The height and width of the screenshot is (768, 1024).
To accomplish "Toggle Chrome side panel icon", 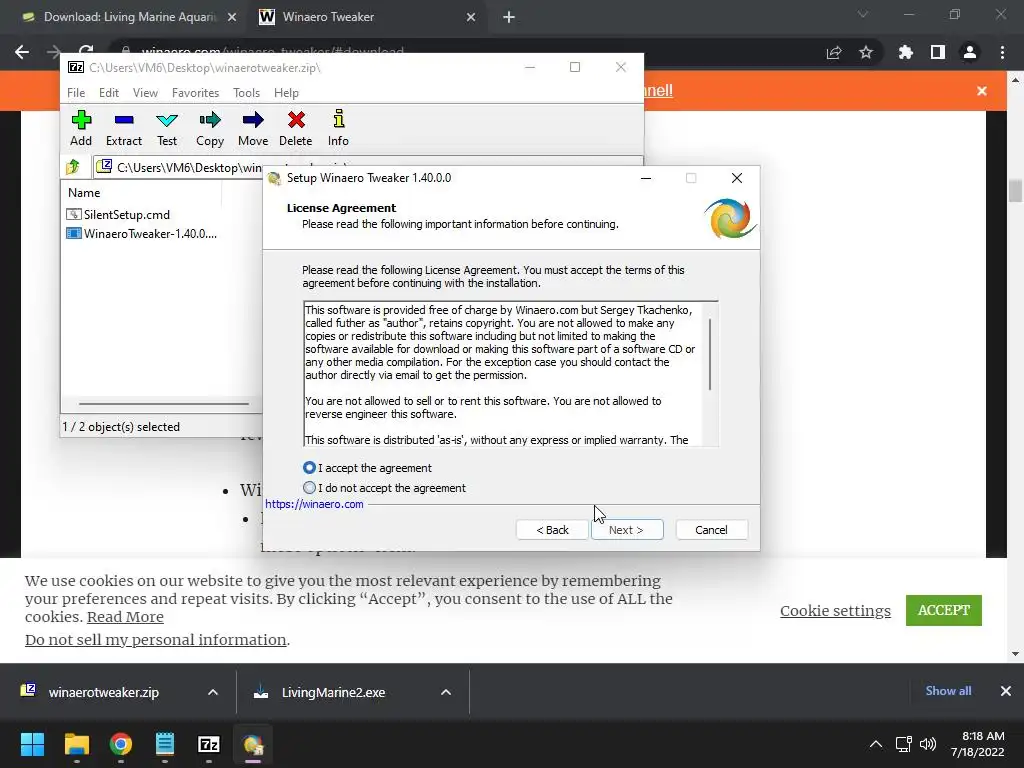I will (938, 52).
